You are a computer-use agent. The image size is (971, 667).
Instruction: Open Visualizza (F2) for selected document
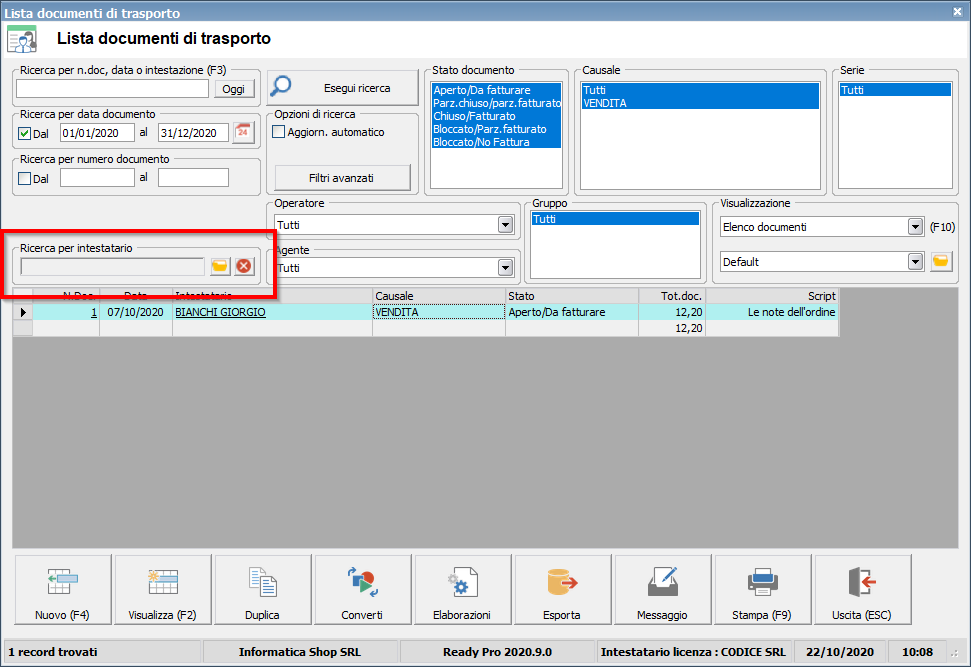[x=163, y=590]
